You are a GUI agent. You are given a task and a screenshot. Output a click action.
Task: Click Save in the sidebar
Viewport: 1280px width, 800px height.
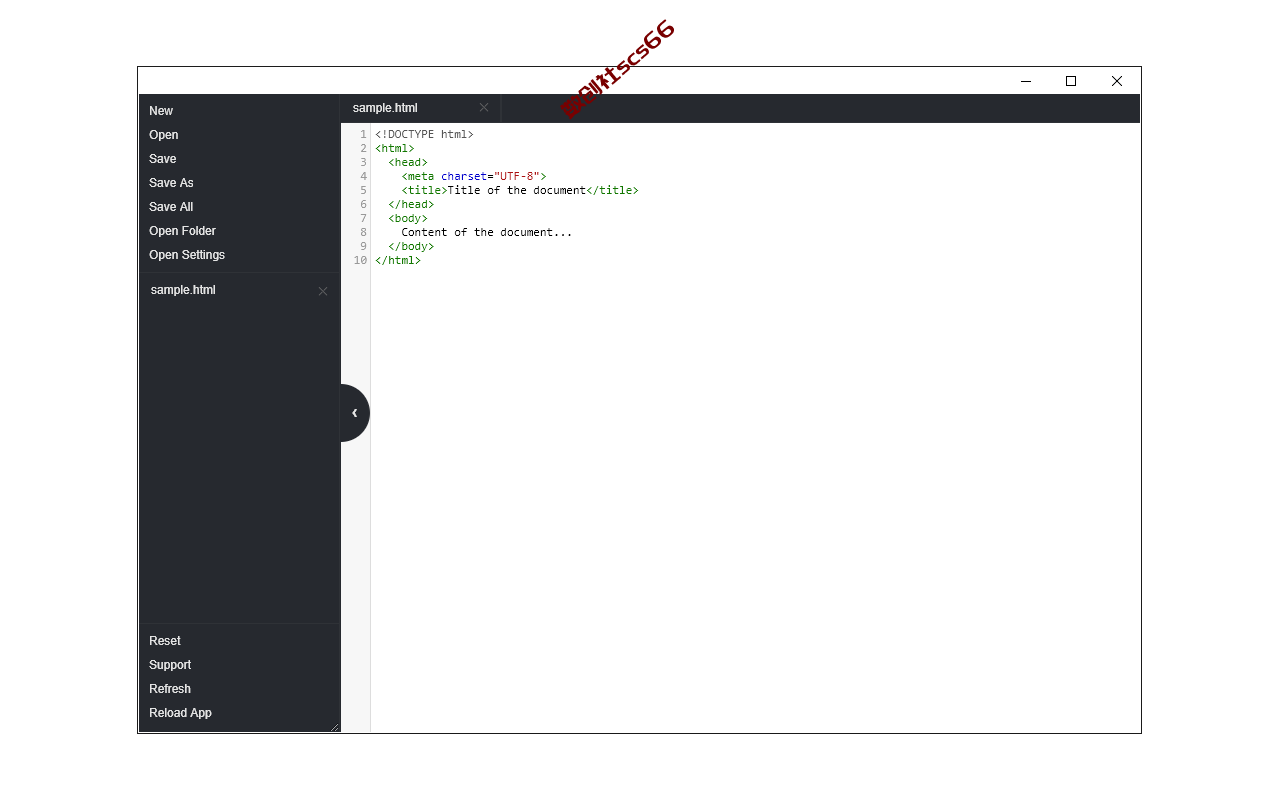pyautogui.click(x=163, y=159)
